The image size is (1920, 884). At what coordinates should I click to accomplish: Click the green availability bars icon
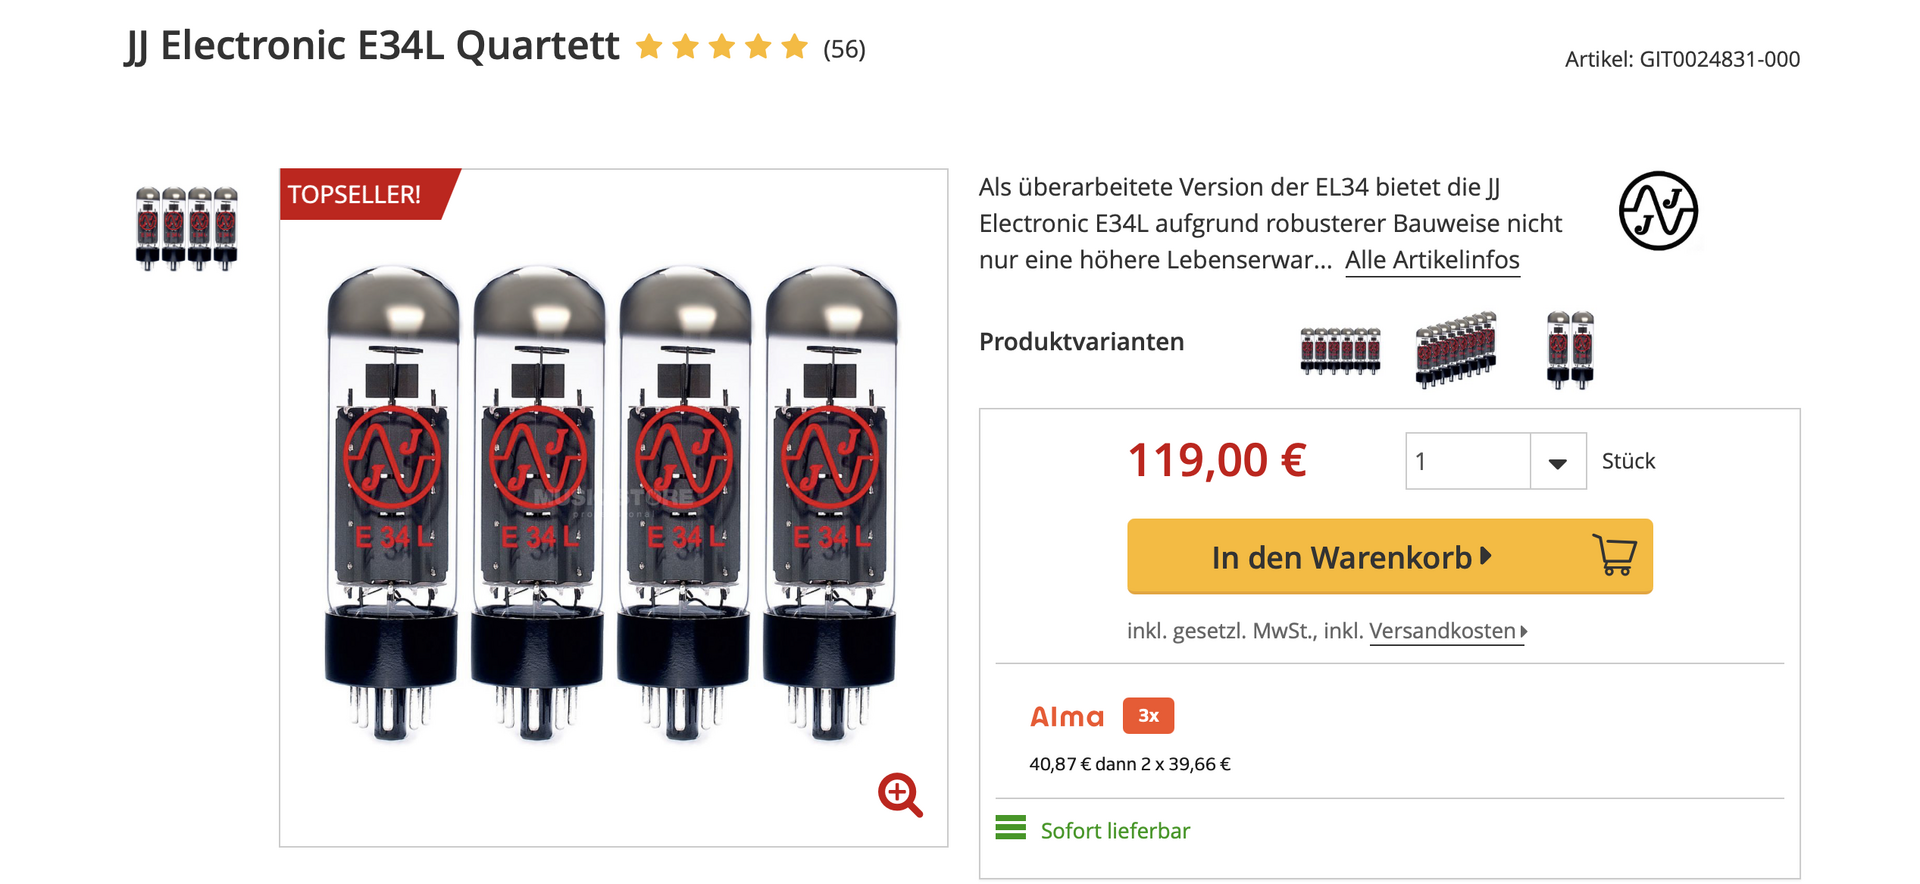tap(1010, 828)
